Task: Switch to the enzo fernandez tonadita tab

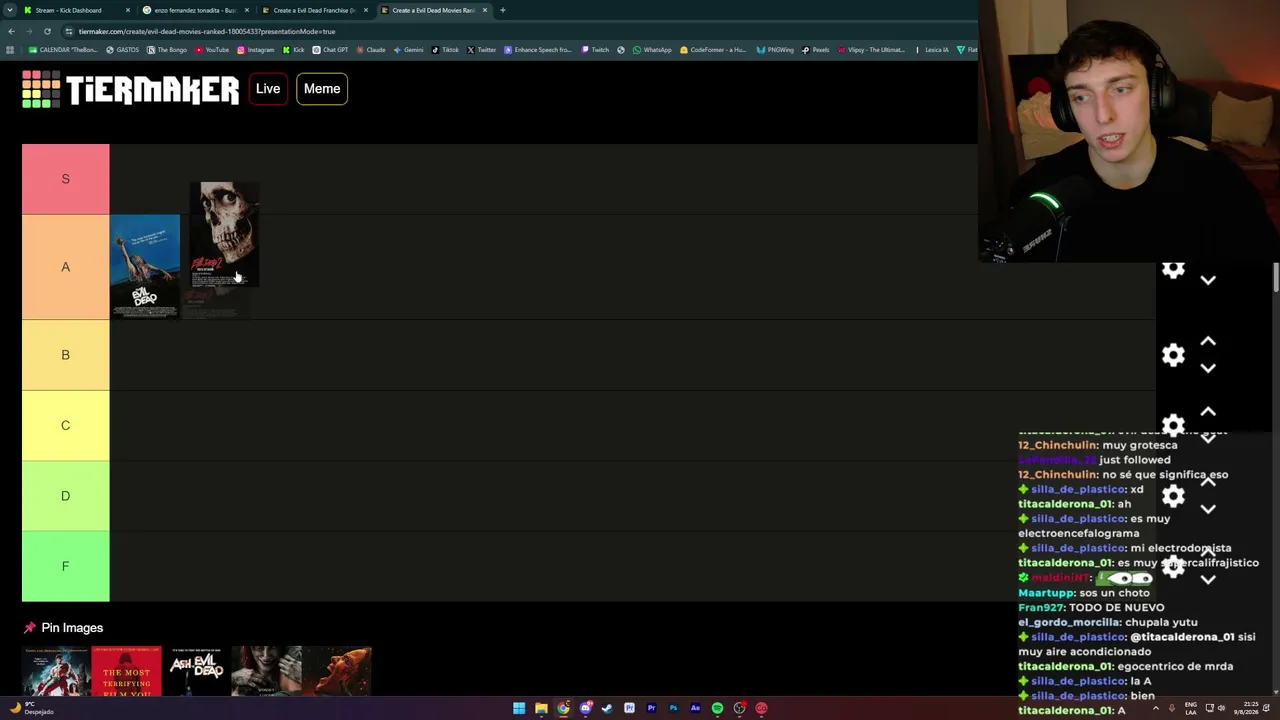Action: tap(196, 10)
